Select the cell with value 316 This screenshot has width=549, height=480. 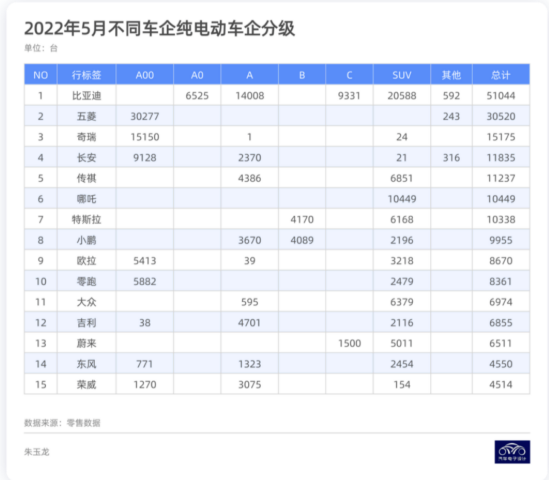[x=451, y=158]
